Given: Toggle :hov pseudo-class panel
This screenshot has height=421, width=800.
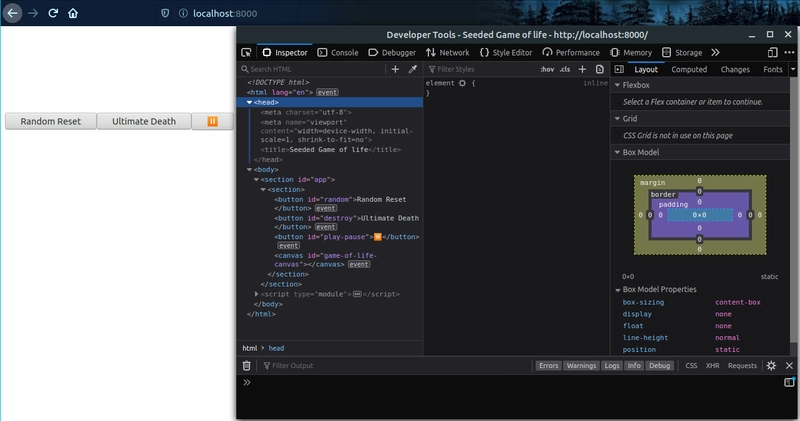Looking at the screenshot, I should [546, 69].
